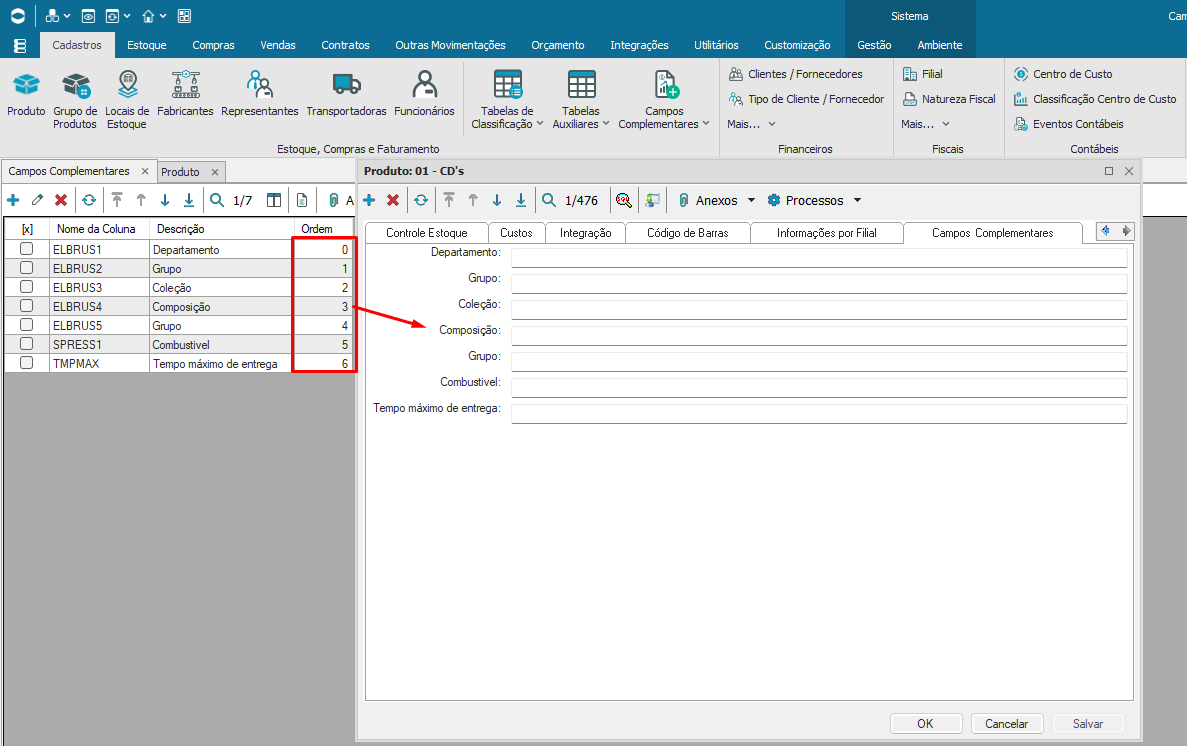This screenshot has width=1187, height=746.
Task: Open Centro de Custo
Action: point(1064,74)
